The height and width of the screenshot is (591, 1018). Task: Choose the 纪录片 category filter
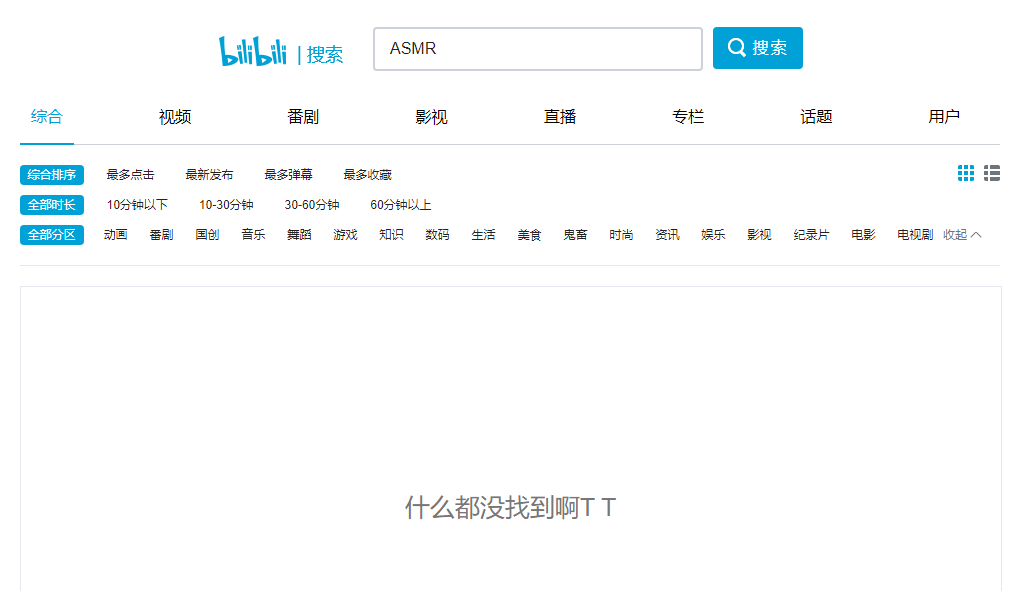(811, 235)
